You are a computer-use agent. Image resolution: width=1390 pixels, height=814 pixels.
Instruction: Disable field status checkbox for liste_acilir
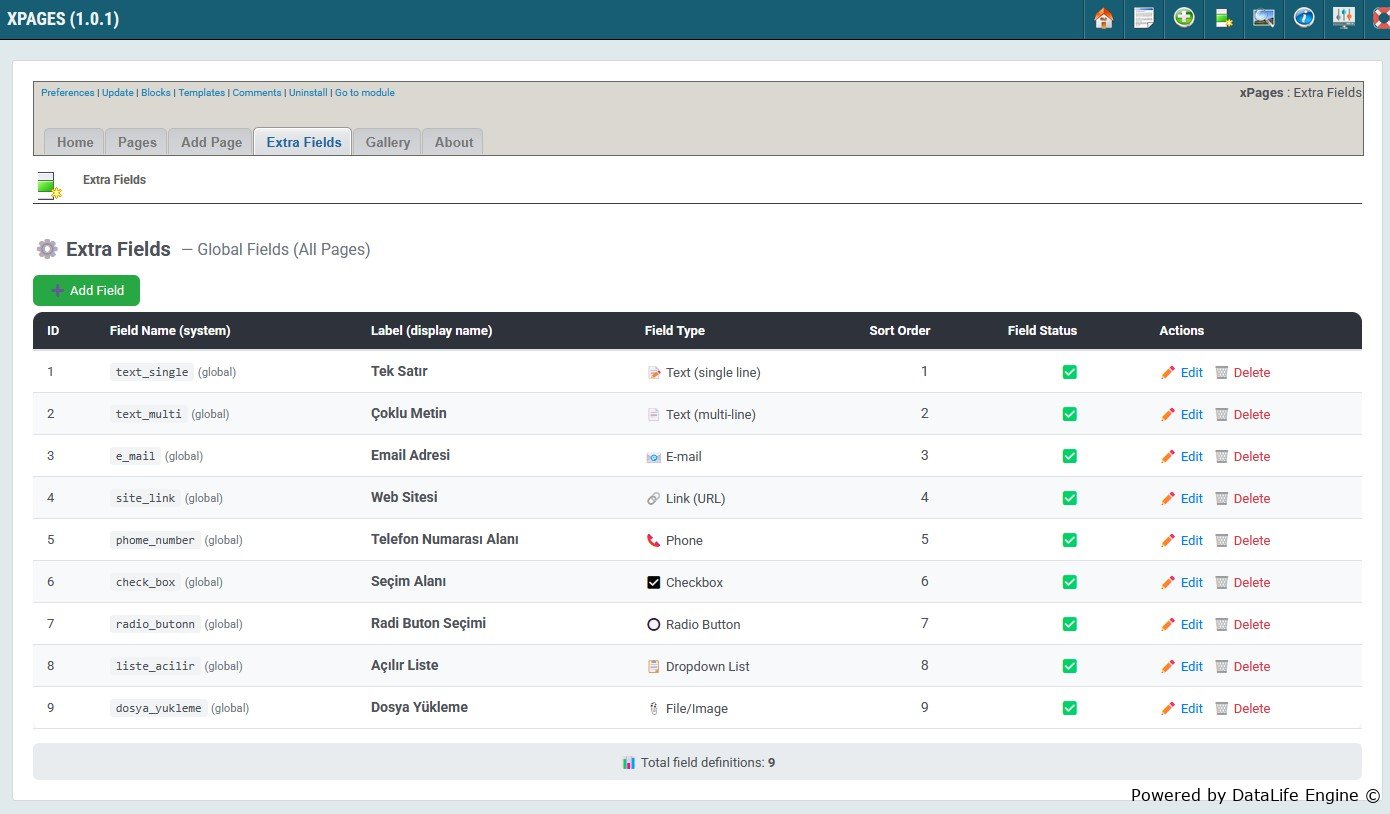1069,666
